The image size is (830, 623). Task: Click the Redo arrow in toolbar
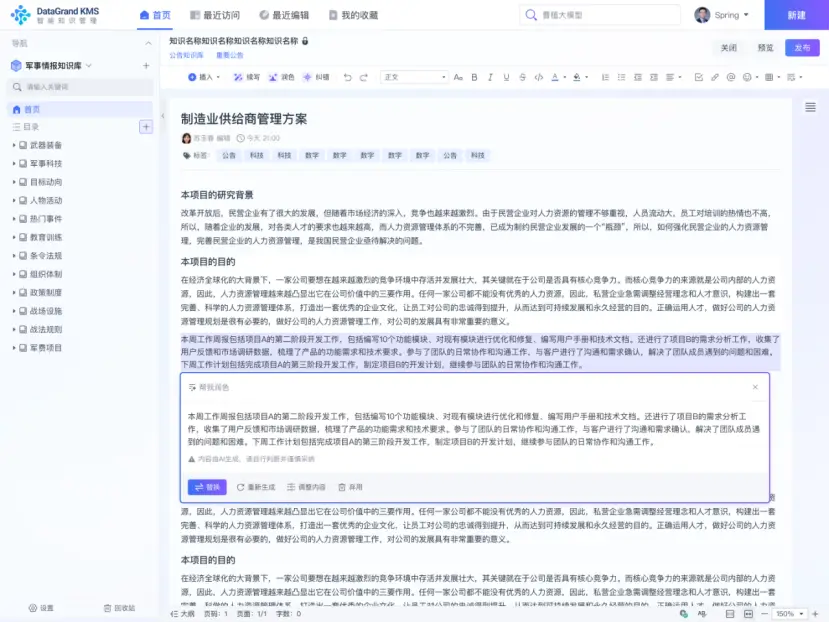tap(364, 77)
